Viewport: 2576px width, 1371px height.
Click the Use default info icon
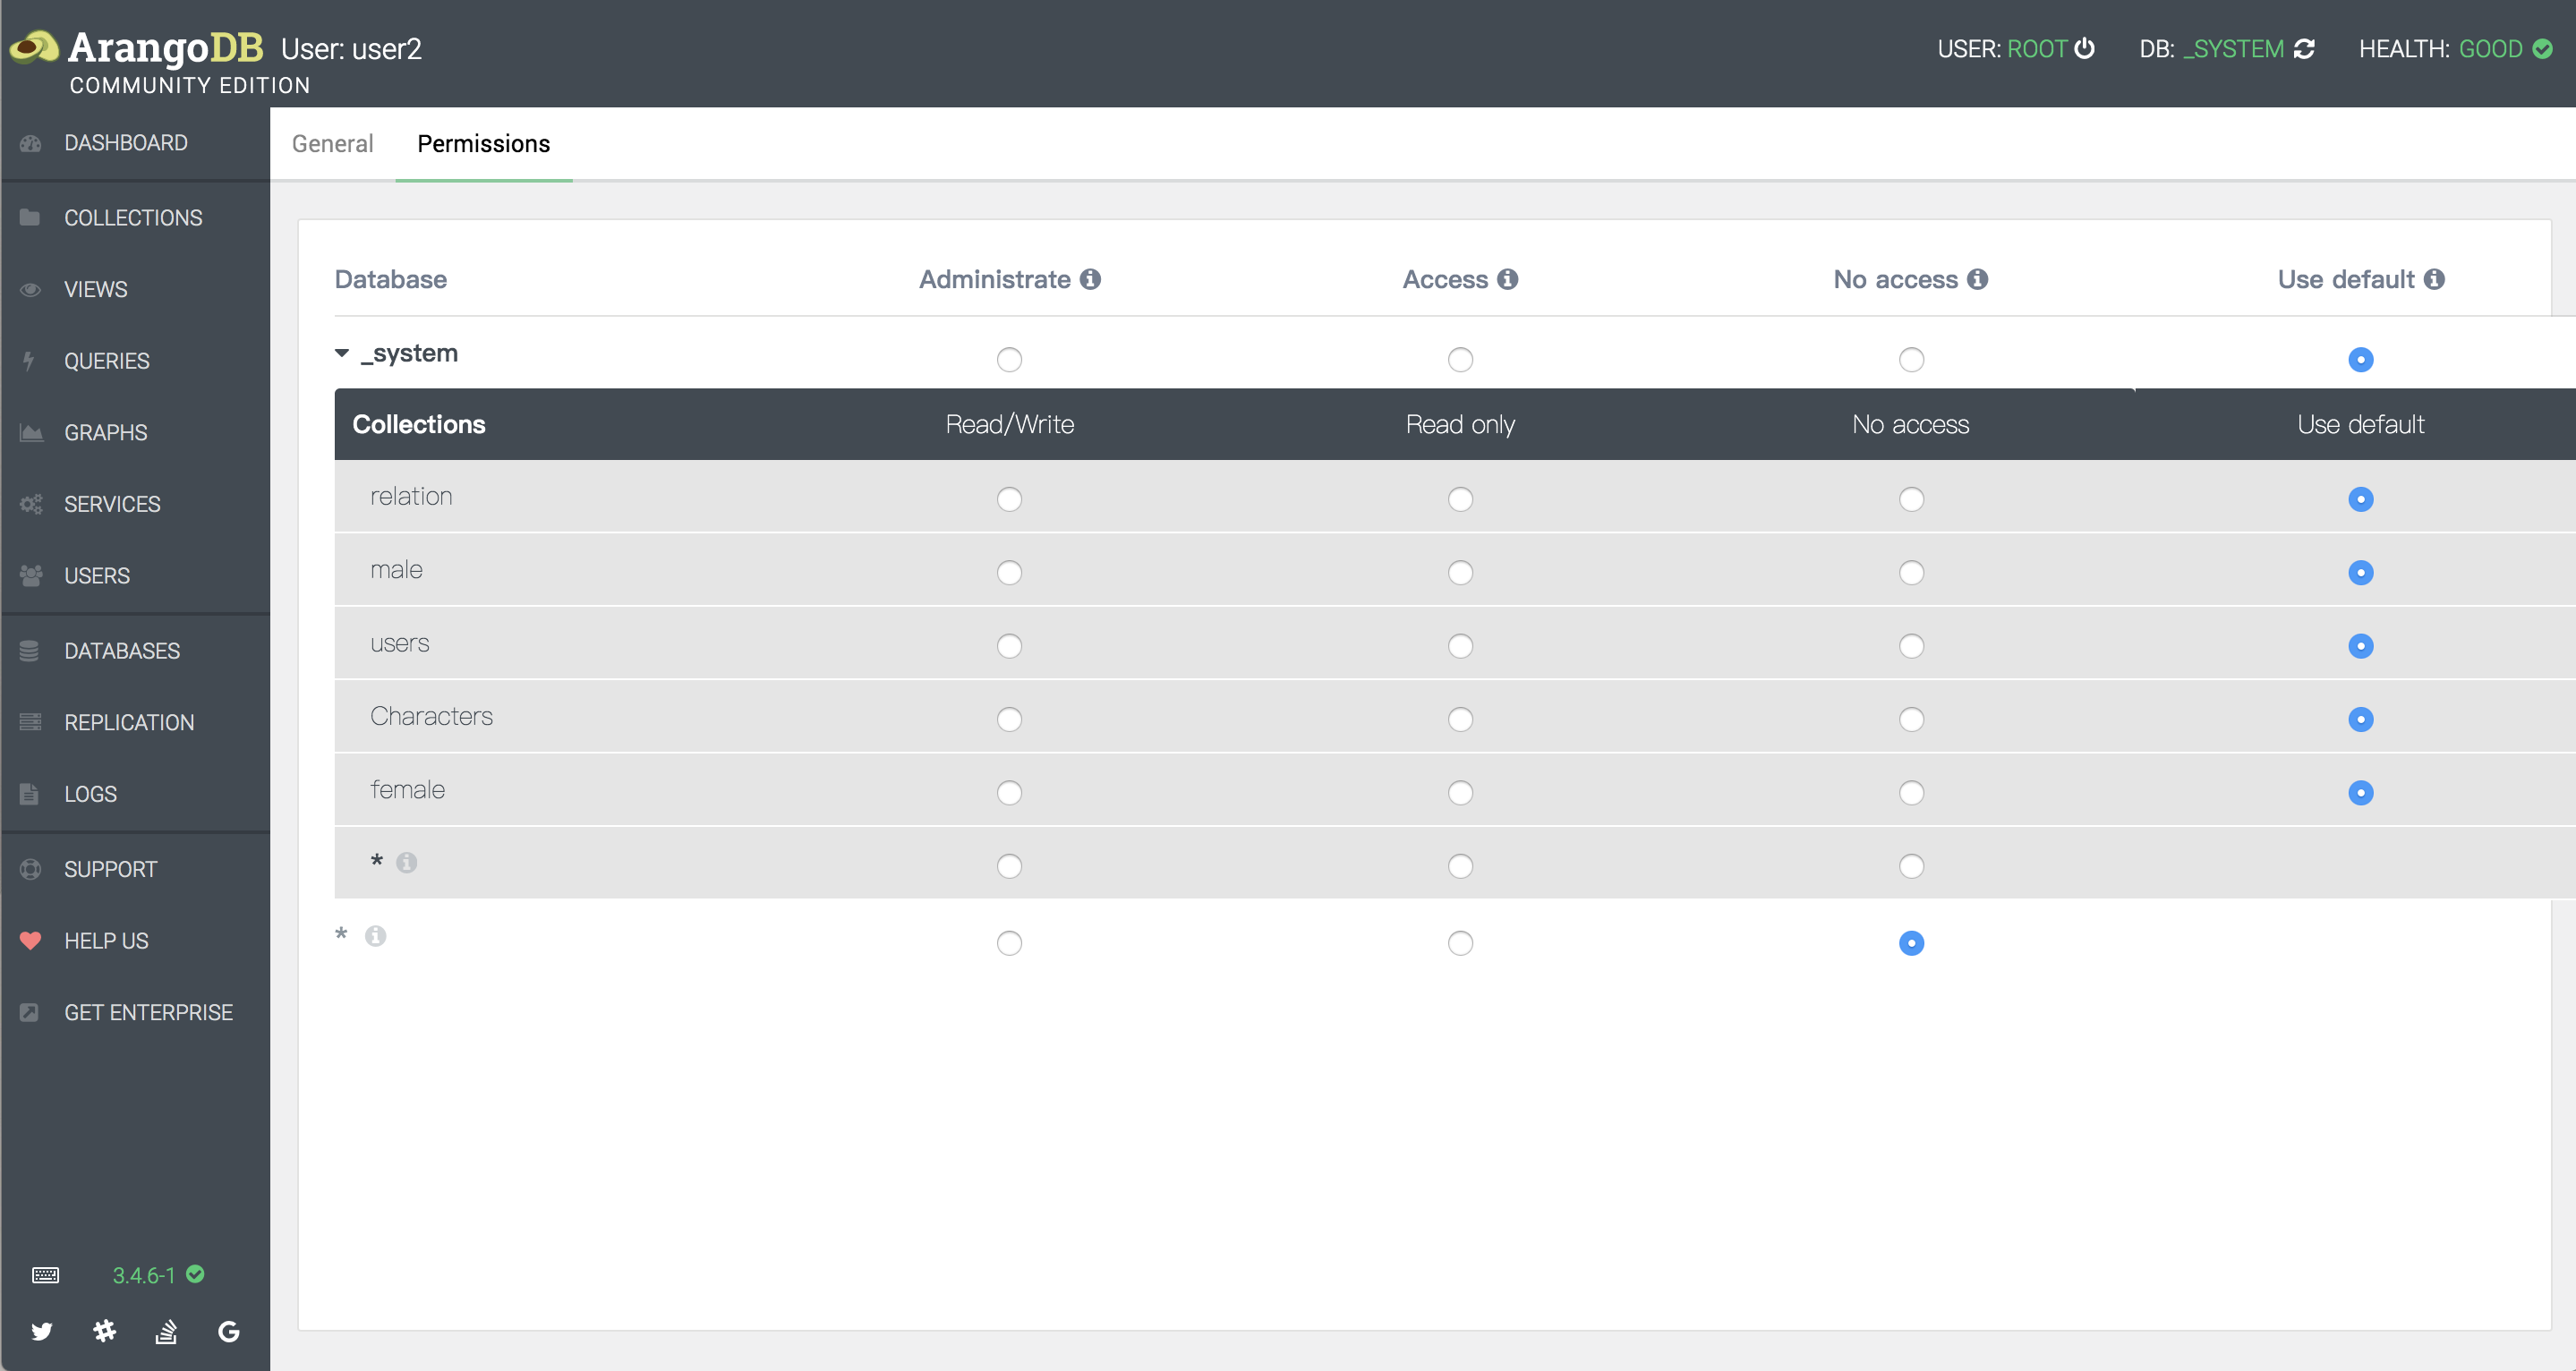click(2434, 279)
